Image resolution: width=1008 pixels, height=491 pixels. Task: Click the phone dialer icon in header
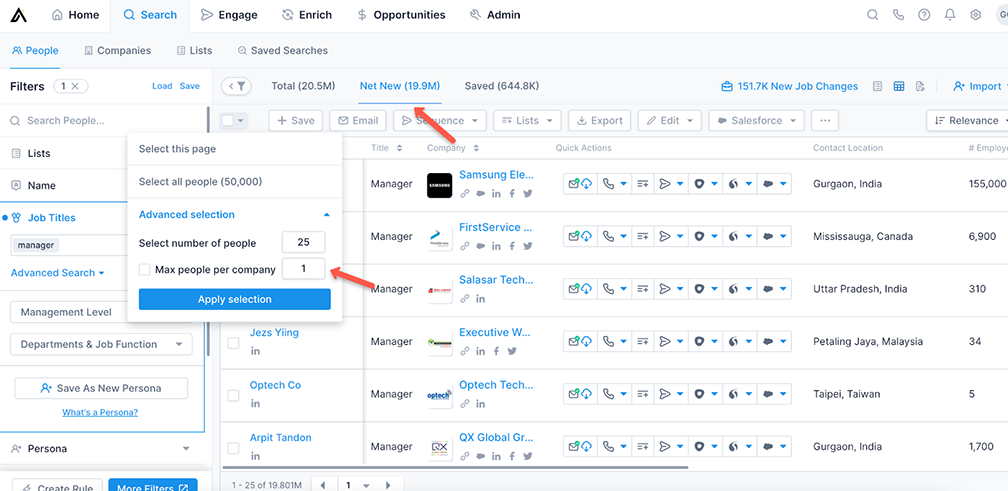[x=898, y=15]
